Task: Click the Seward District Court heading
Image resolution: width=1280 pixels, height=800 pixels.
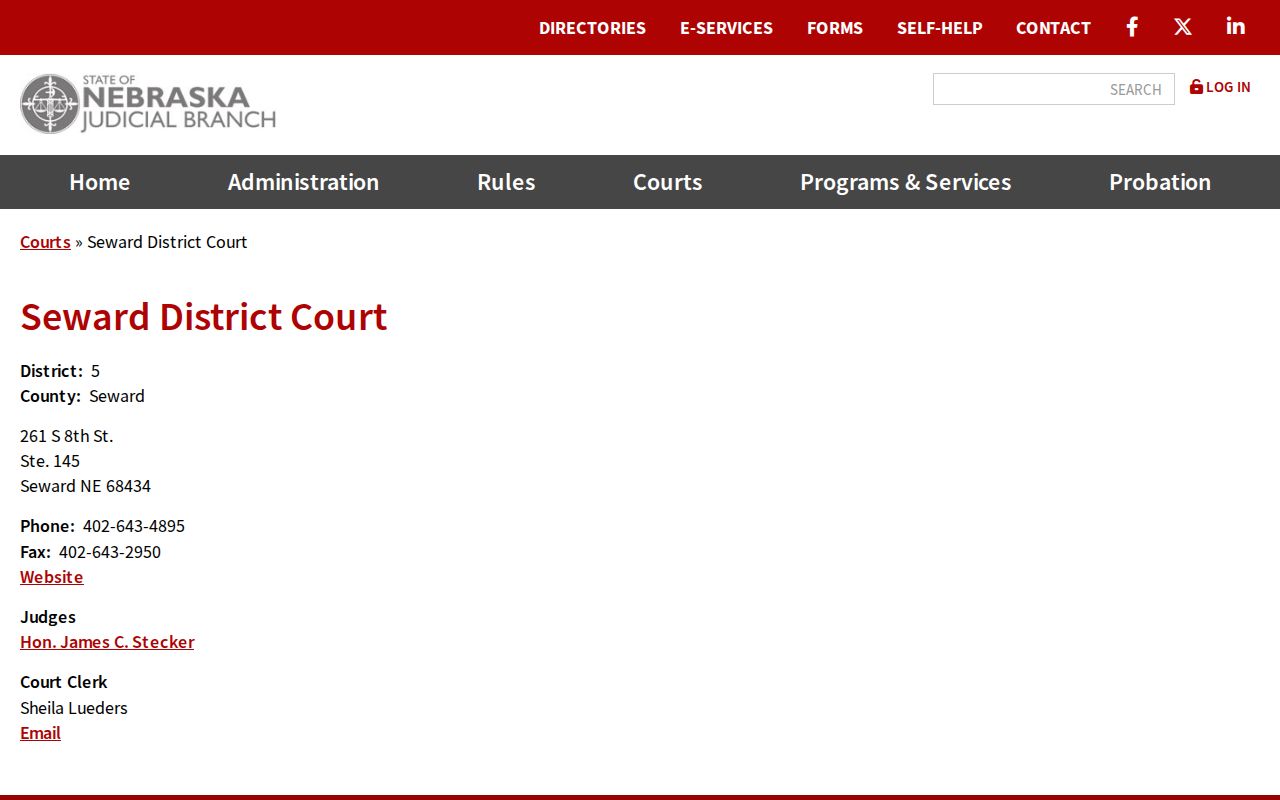Action: [204, 316]
